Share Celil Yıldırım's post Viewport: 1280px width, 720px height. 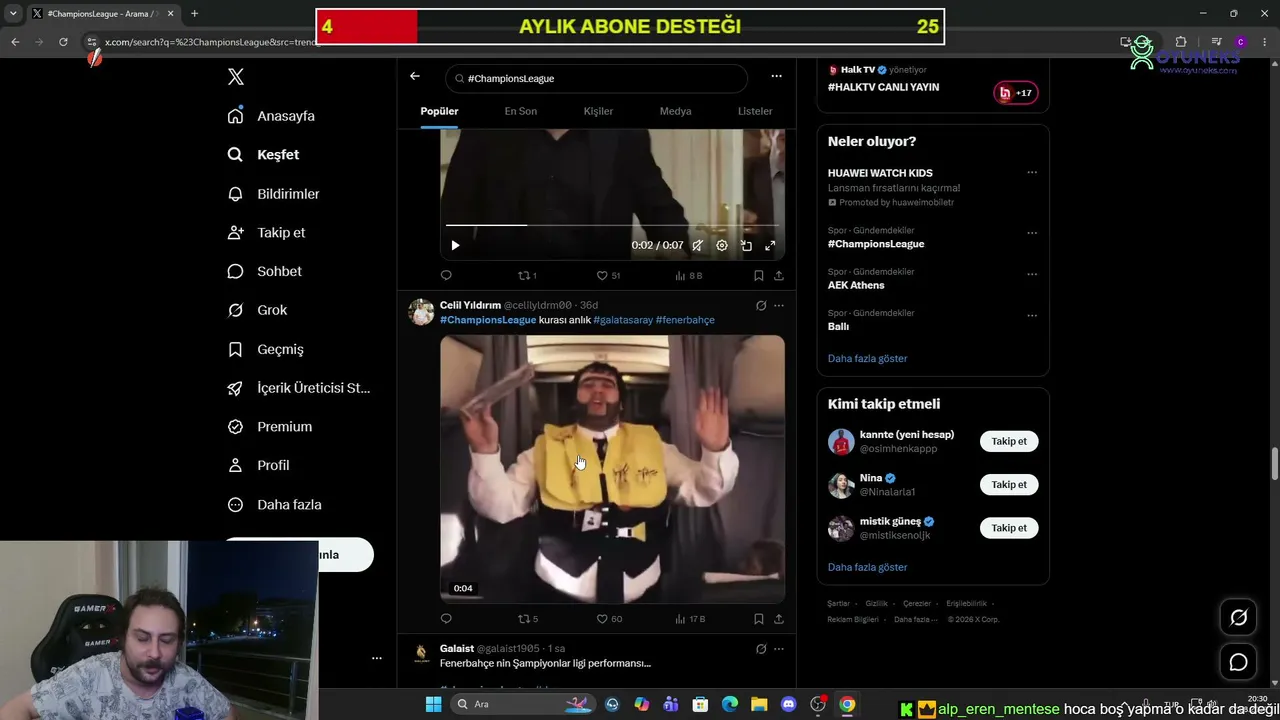coord(779,619)
